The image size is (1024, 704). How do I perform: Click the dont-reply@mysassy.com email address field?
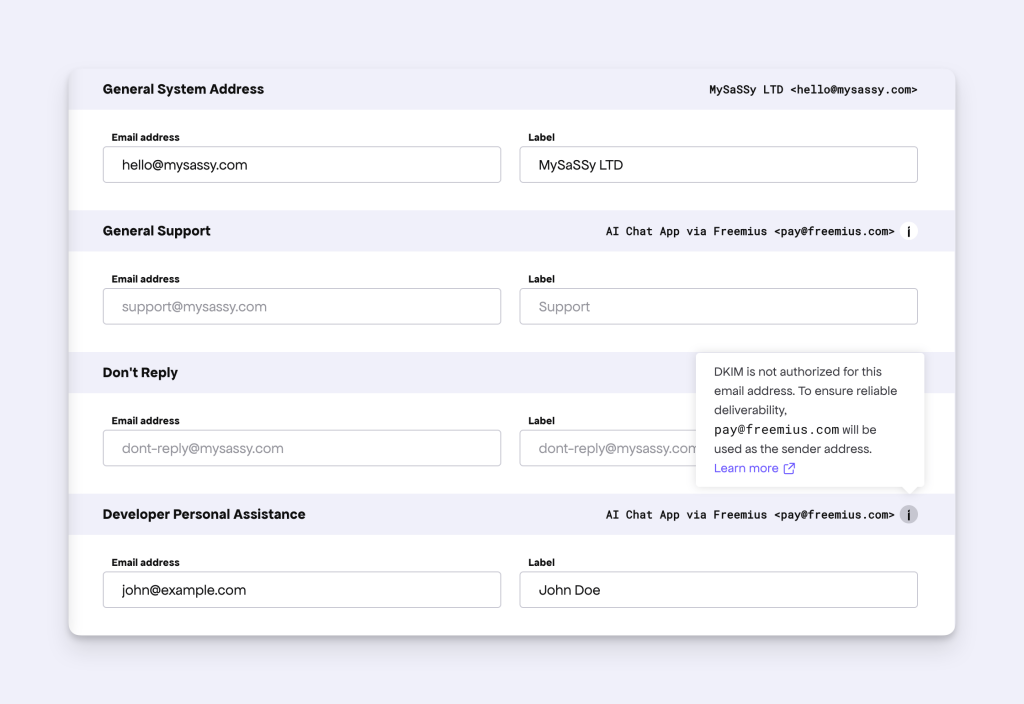(x=301, y=448)
